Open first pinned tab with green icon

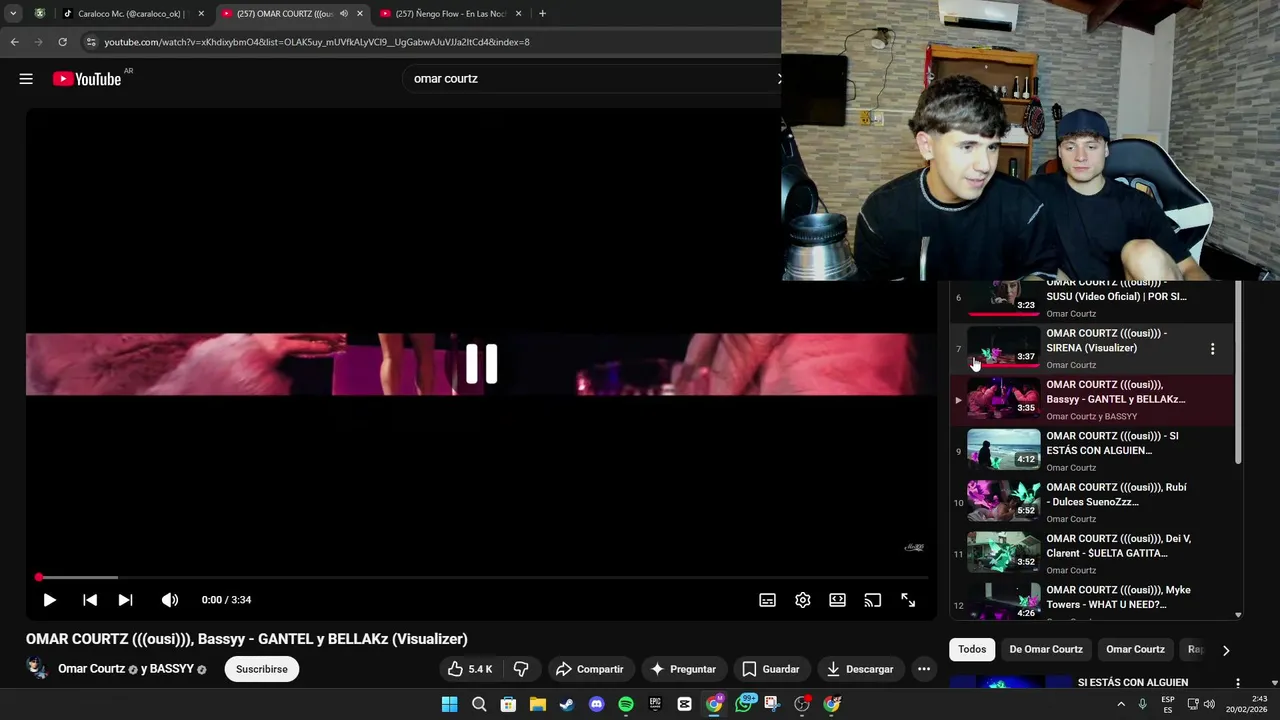coord(39,14)
